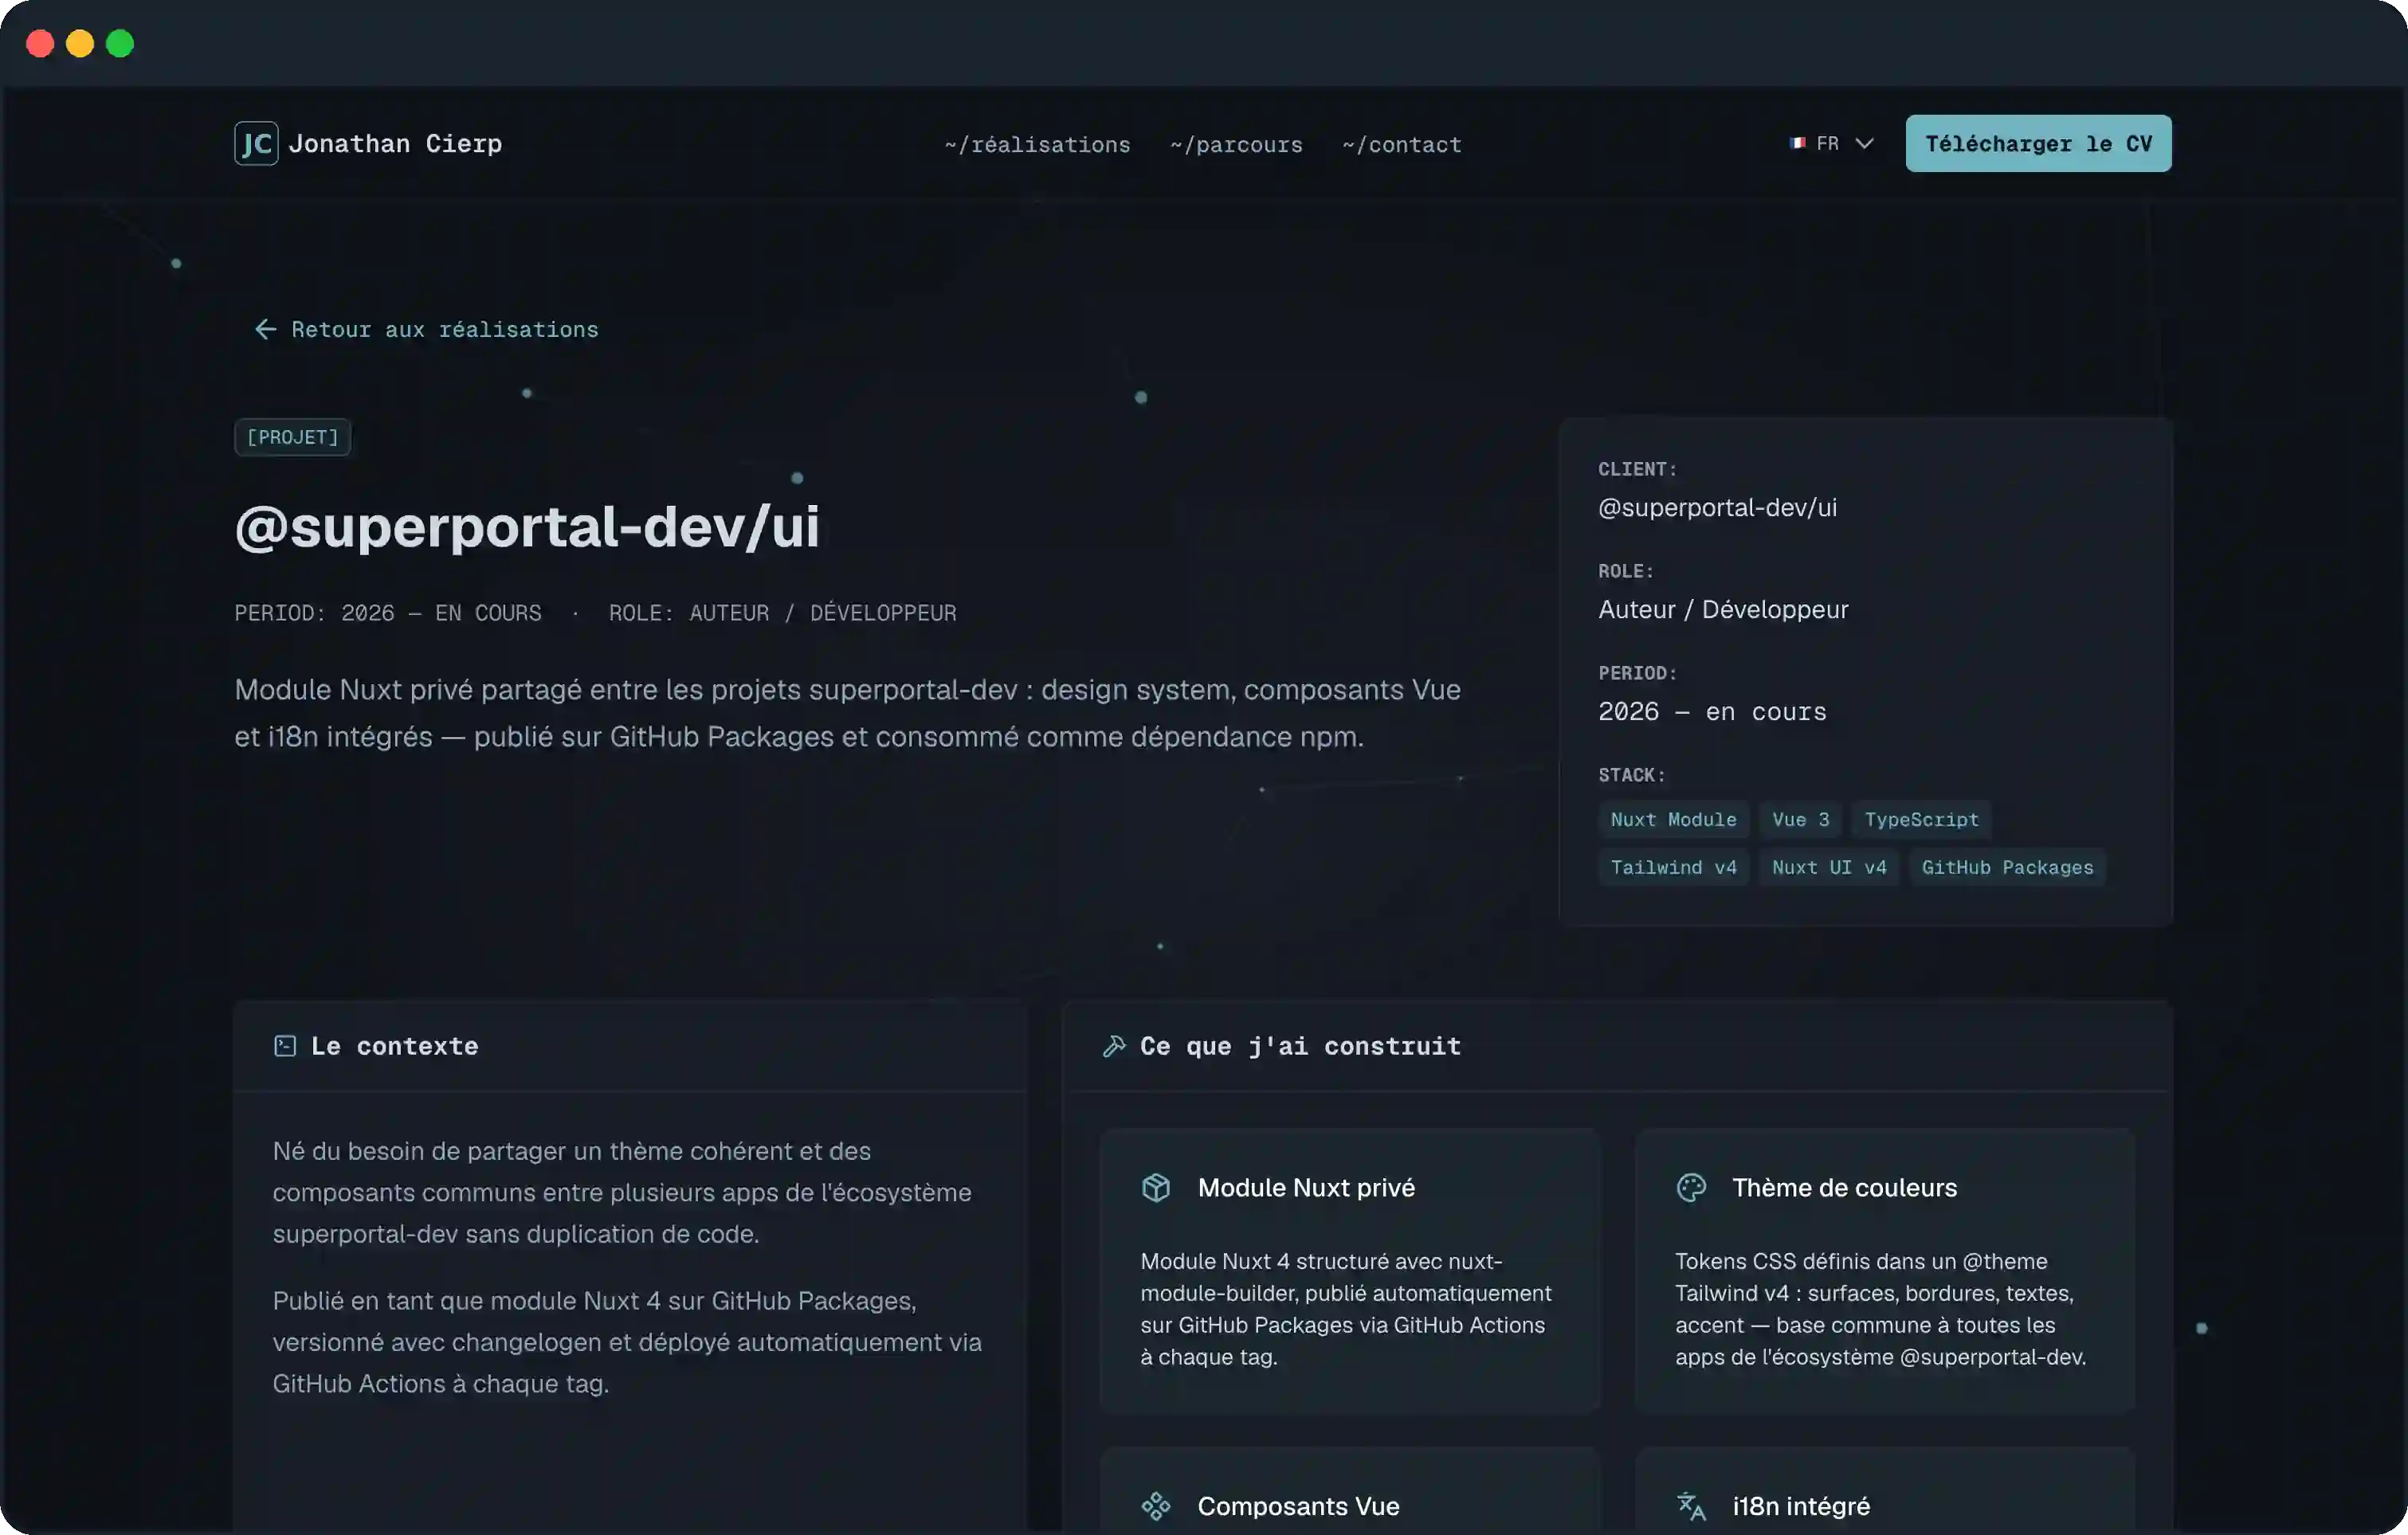Select the Vue 3 stack tag
Viewport: 2408px width, 1535px height.
point(1800,819)
